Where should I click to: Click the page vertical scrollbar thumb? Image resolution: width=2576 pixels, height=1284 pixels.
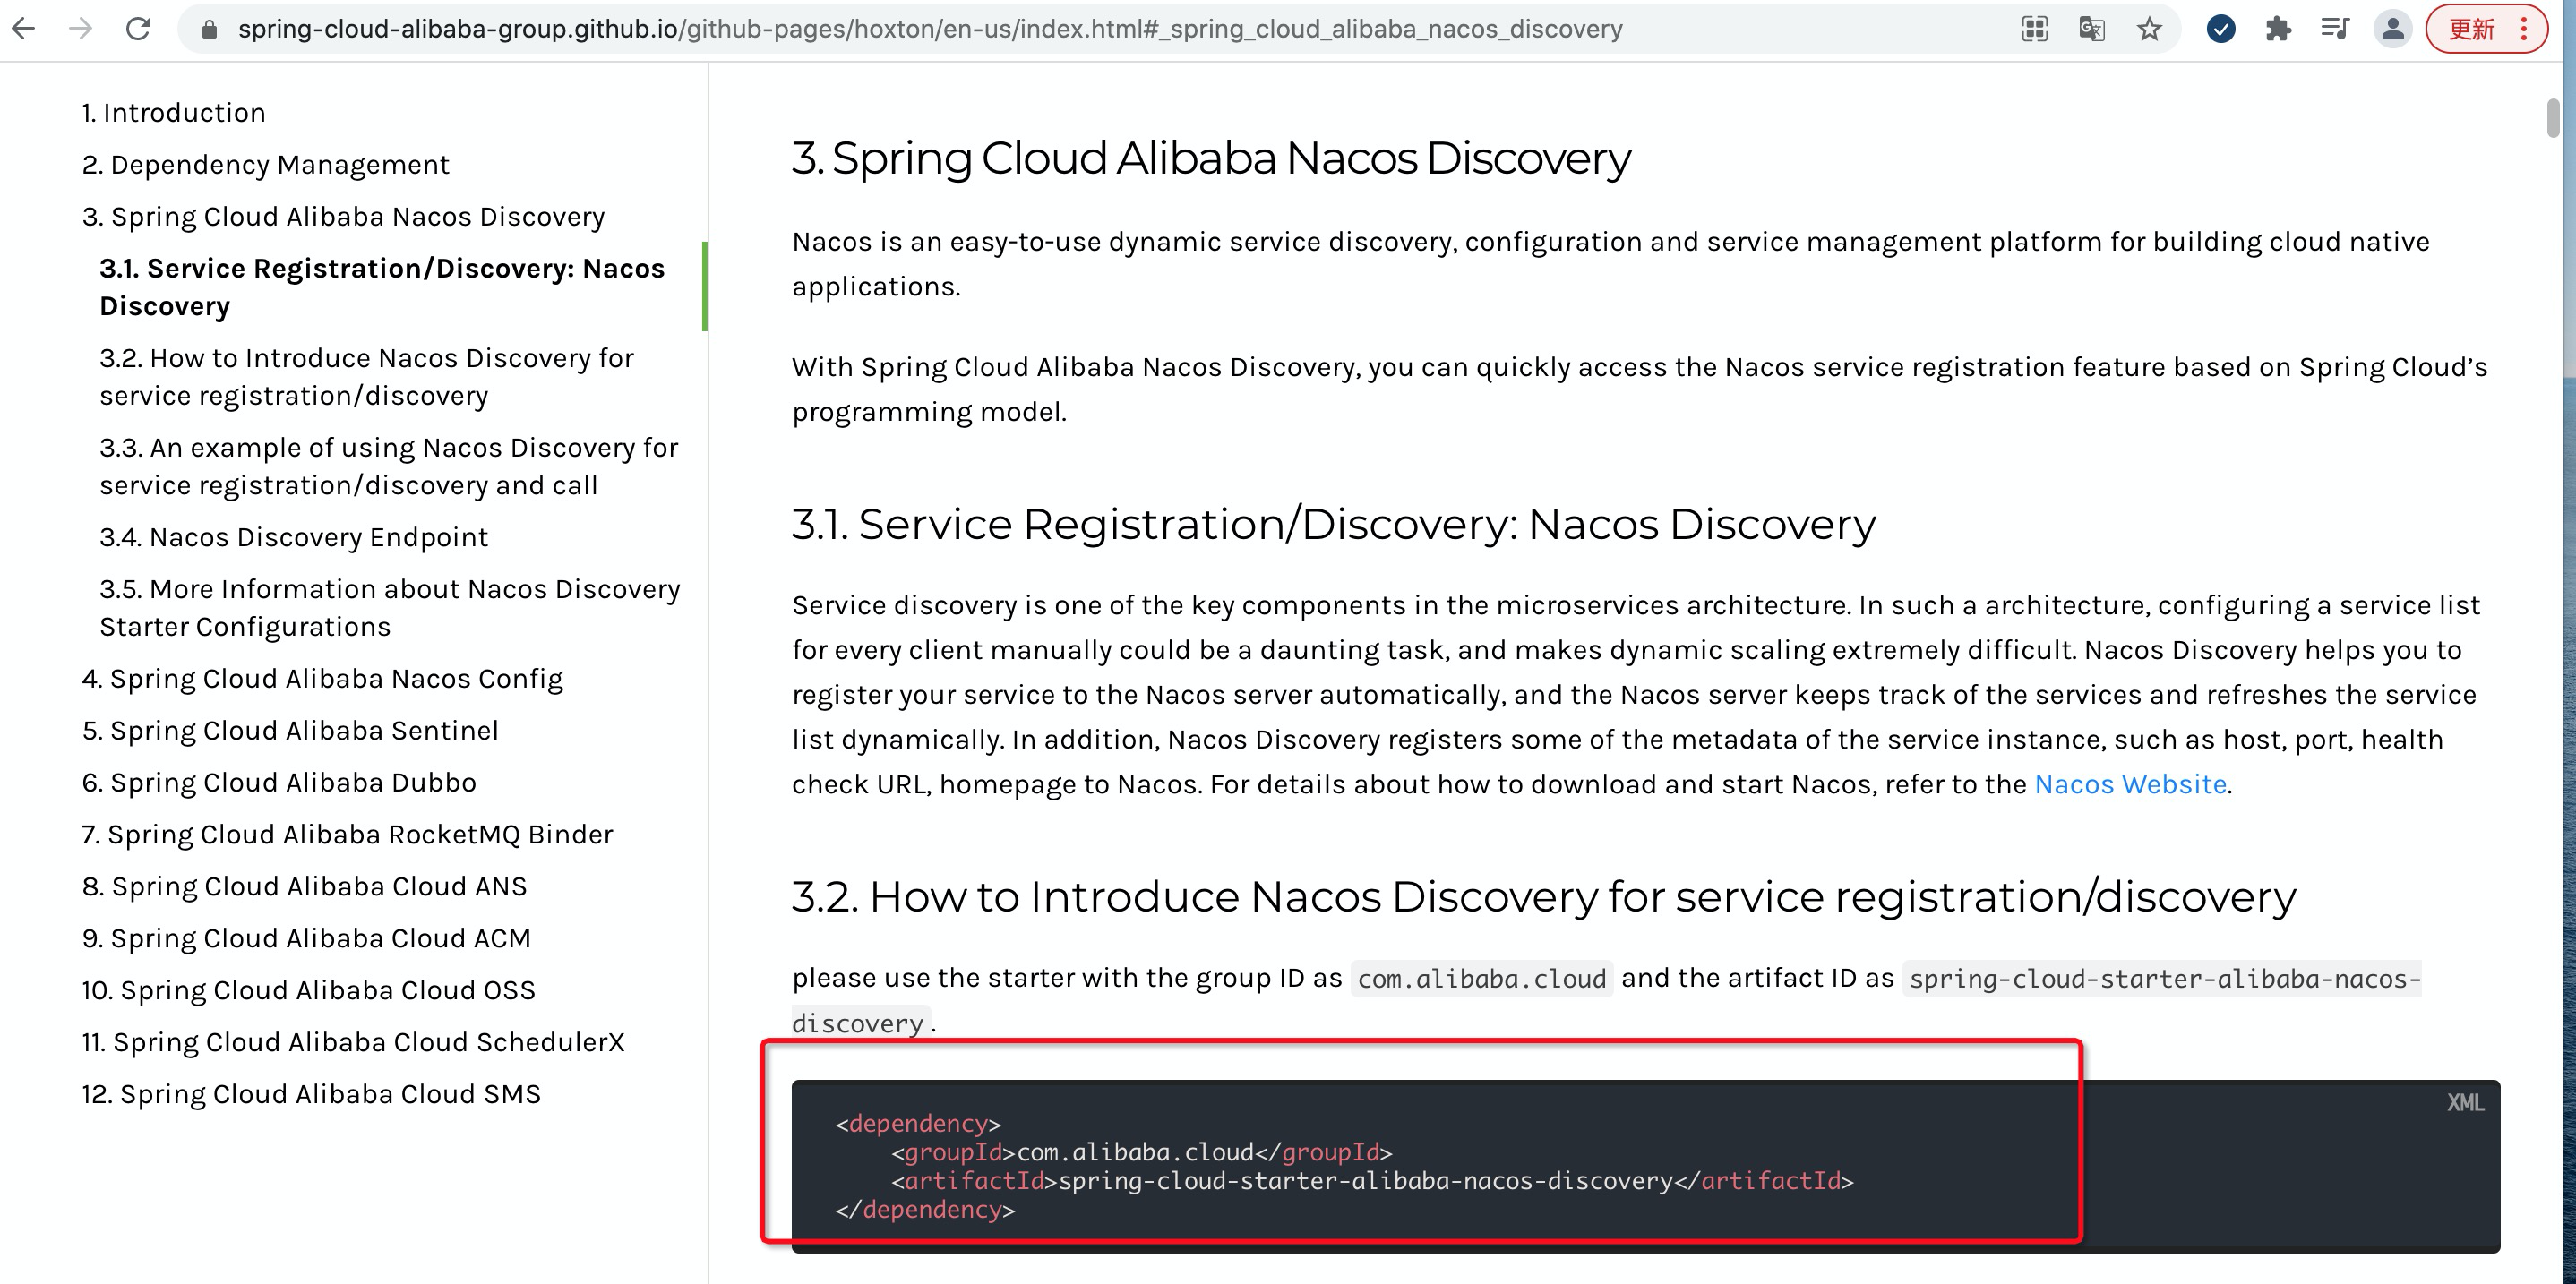click(2553, 118)
